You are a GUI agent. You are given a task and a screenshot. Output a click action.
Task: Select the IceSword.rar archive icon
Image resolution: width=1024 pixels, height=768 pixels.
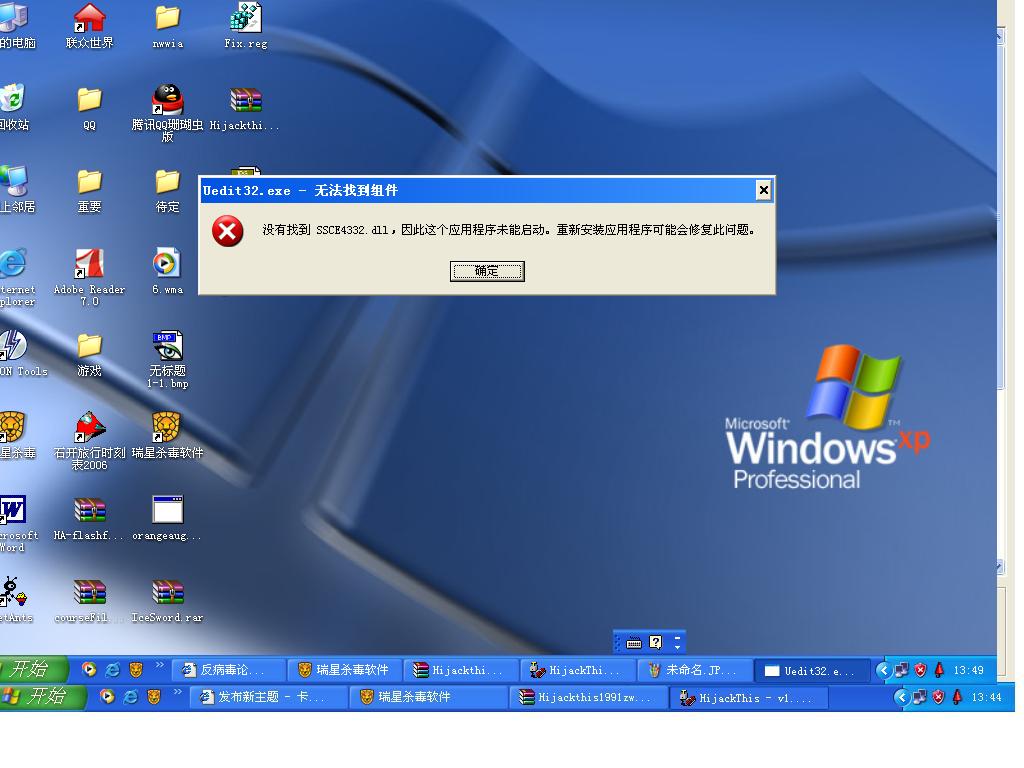click(x=168, y=601)
